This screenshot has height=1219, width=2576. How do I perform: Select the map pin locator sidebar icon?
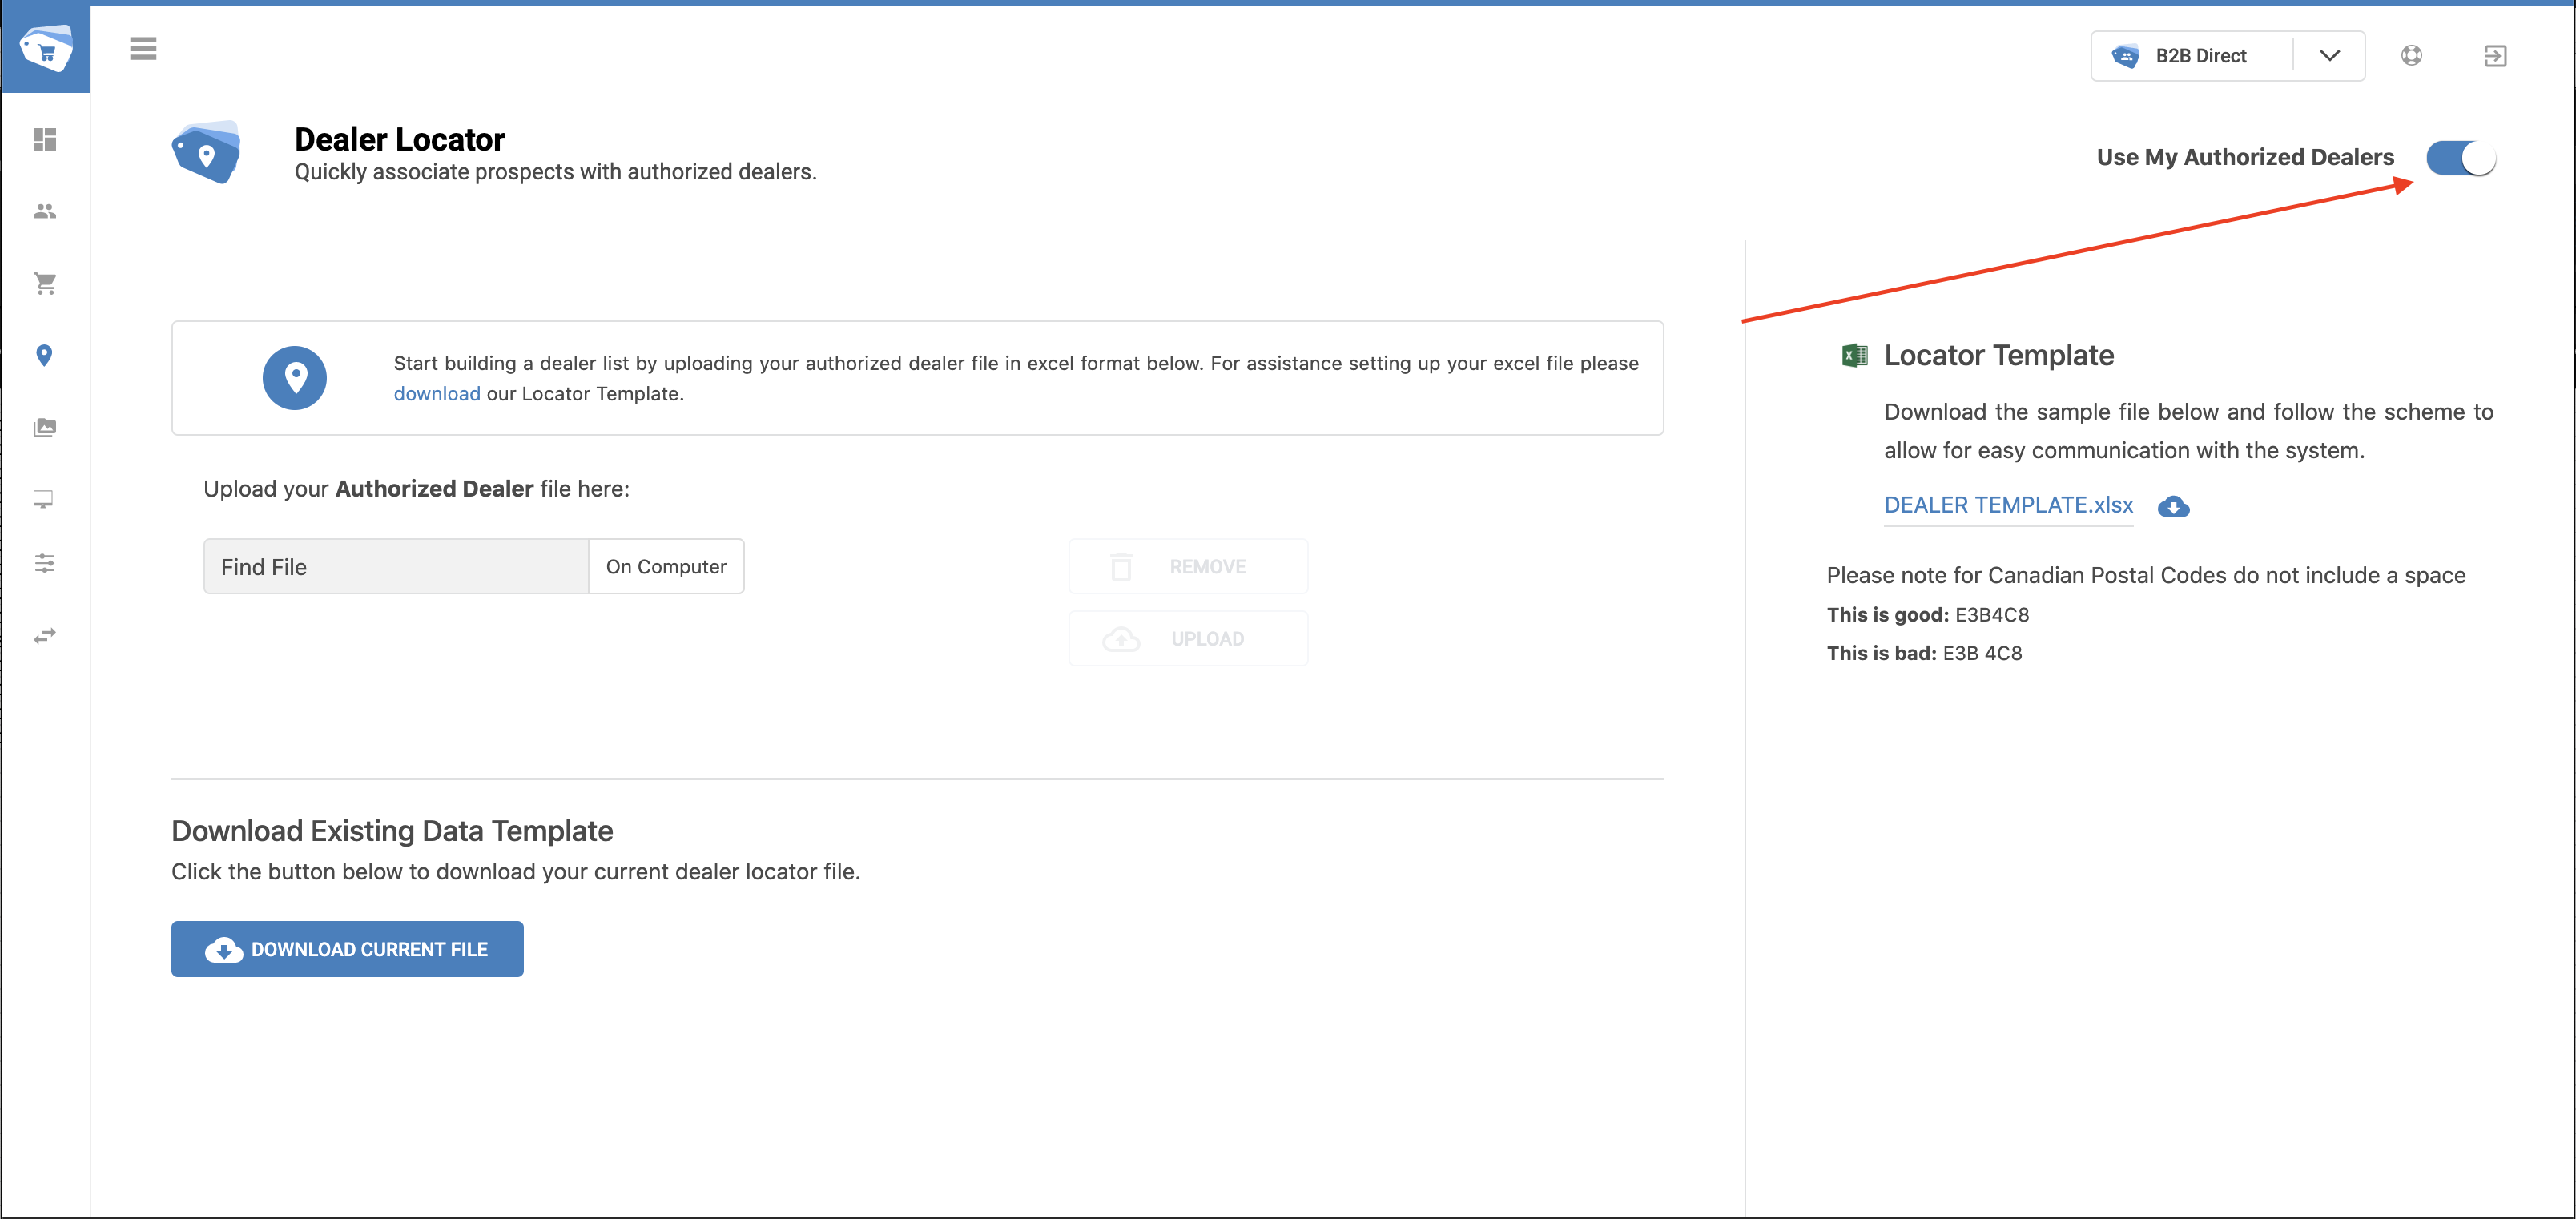pyautogui.click(x=44, y=355)
